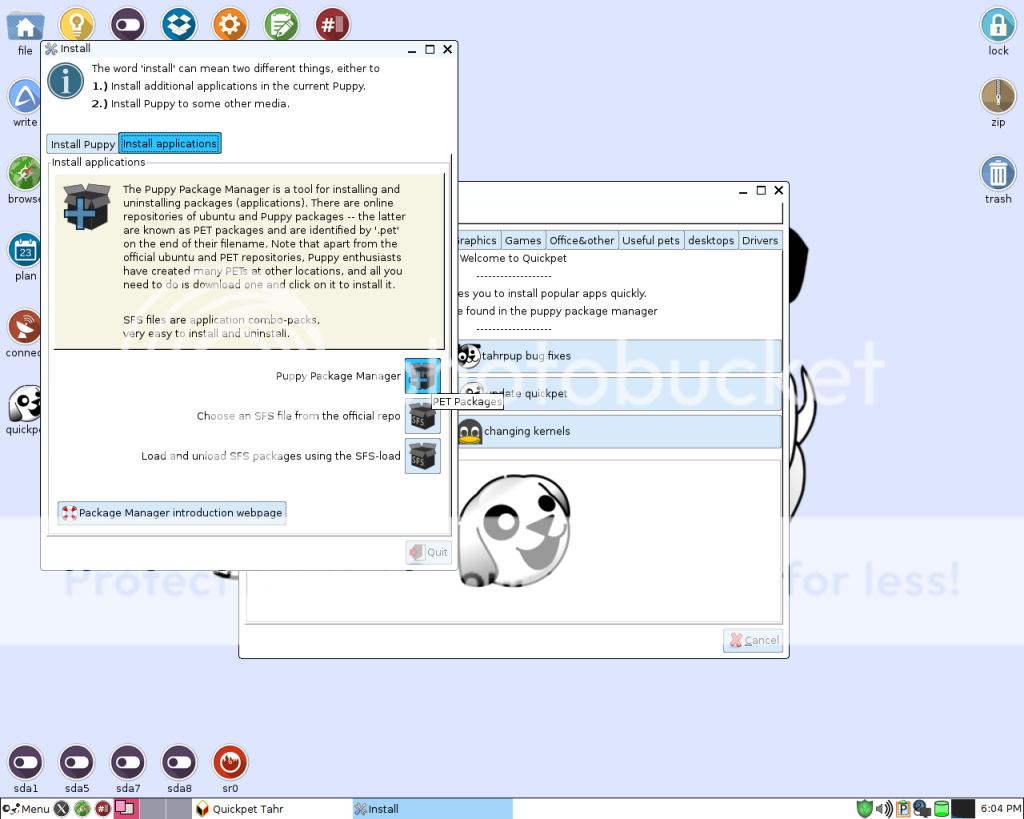Click Cancel in the Quickpet window
The height and width of the screenshot is (819, 1024).
coord(753,640)
